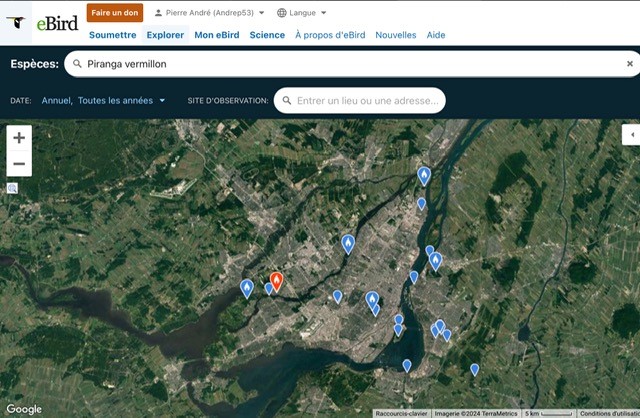This screenshot has width=640, height=418.
Task: Click the eBird logo
Action: click(42, 22)
